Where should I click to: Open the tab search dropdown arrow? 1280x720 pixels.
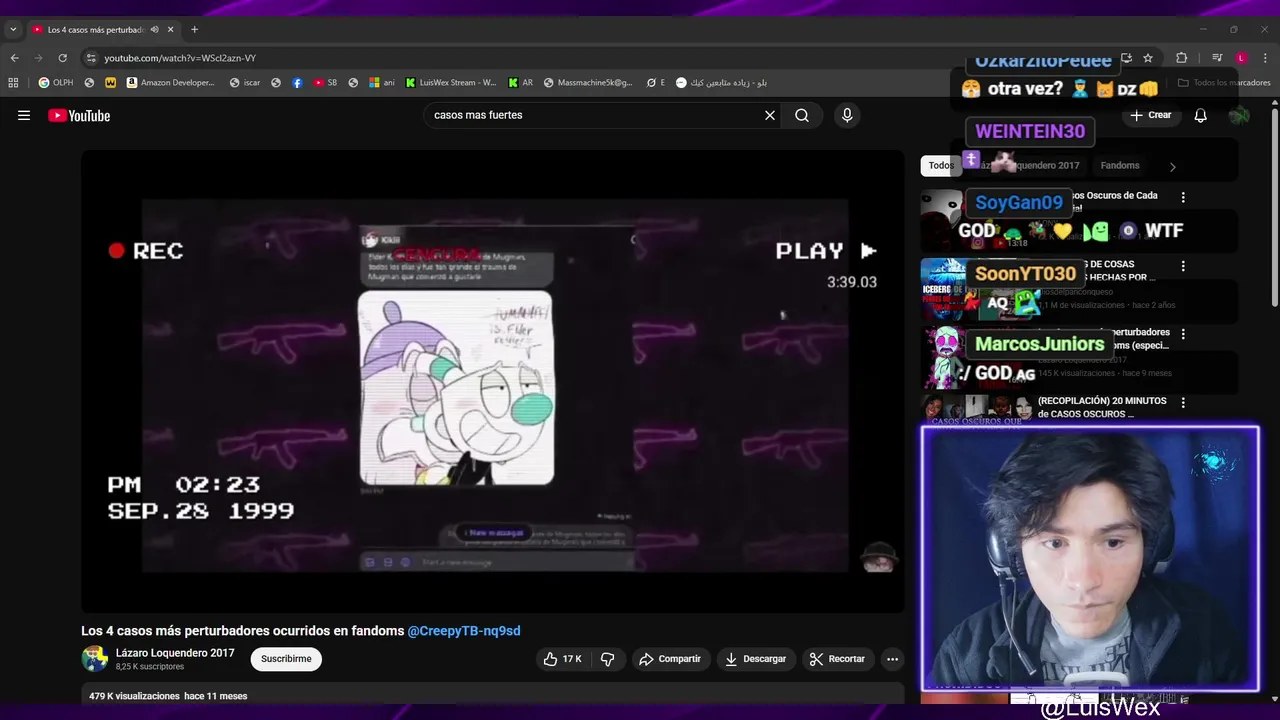point(13,30)
